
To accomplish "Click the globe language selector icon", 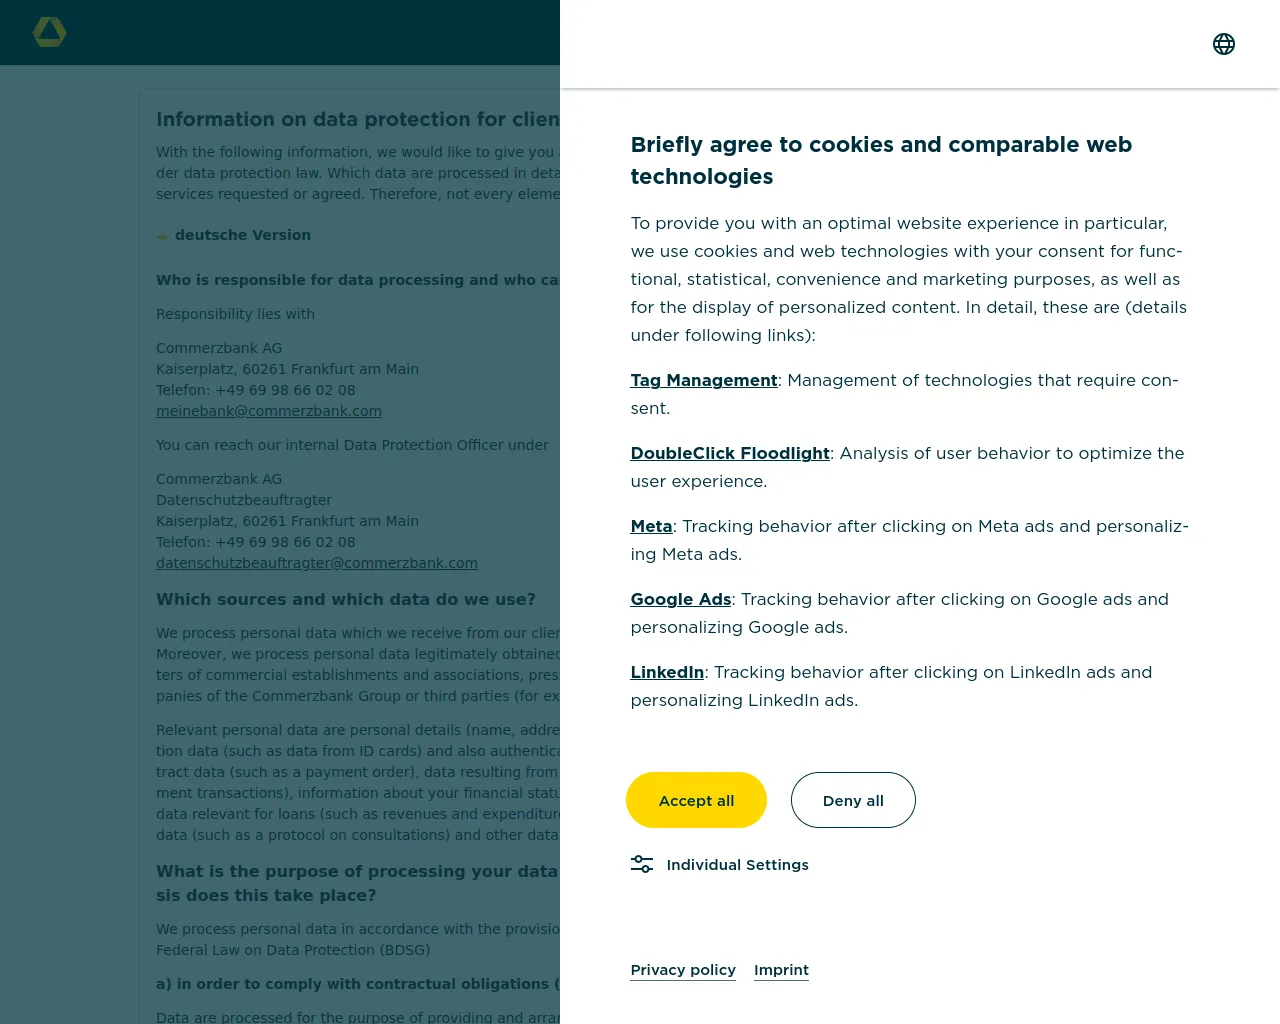I will pyautogui.click(x=1224, y=44).
